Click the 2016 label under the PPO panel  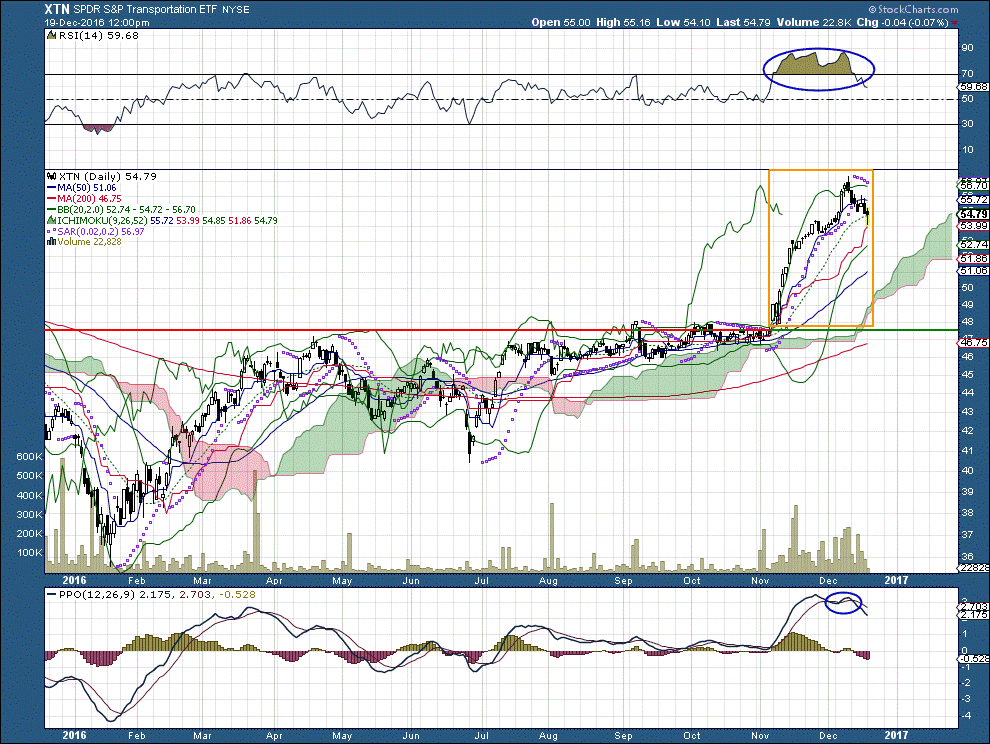[74, 735]
